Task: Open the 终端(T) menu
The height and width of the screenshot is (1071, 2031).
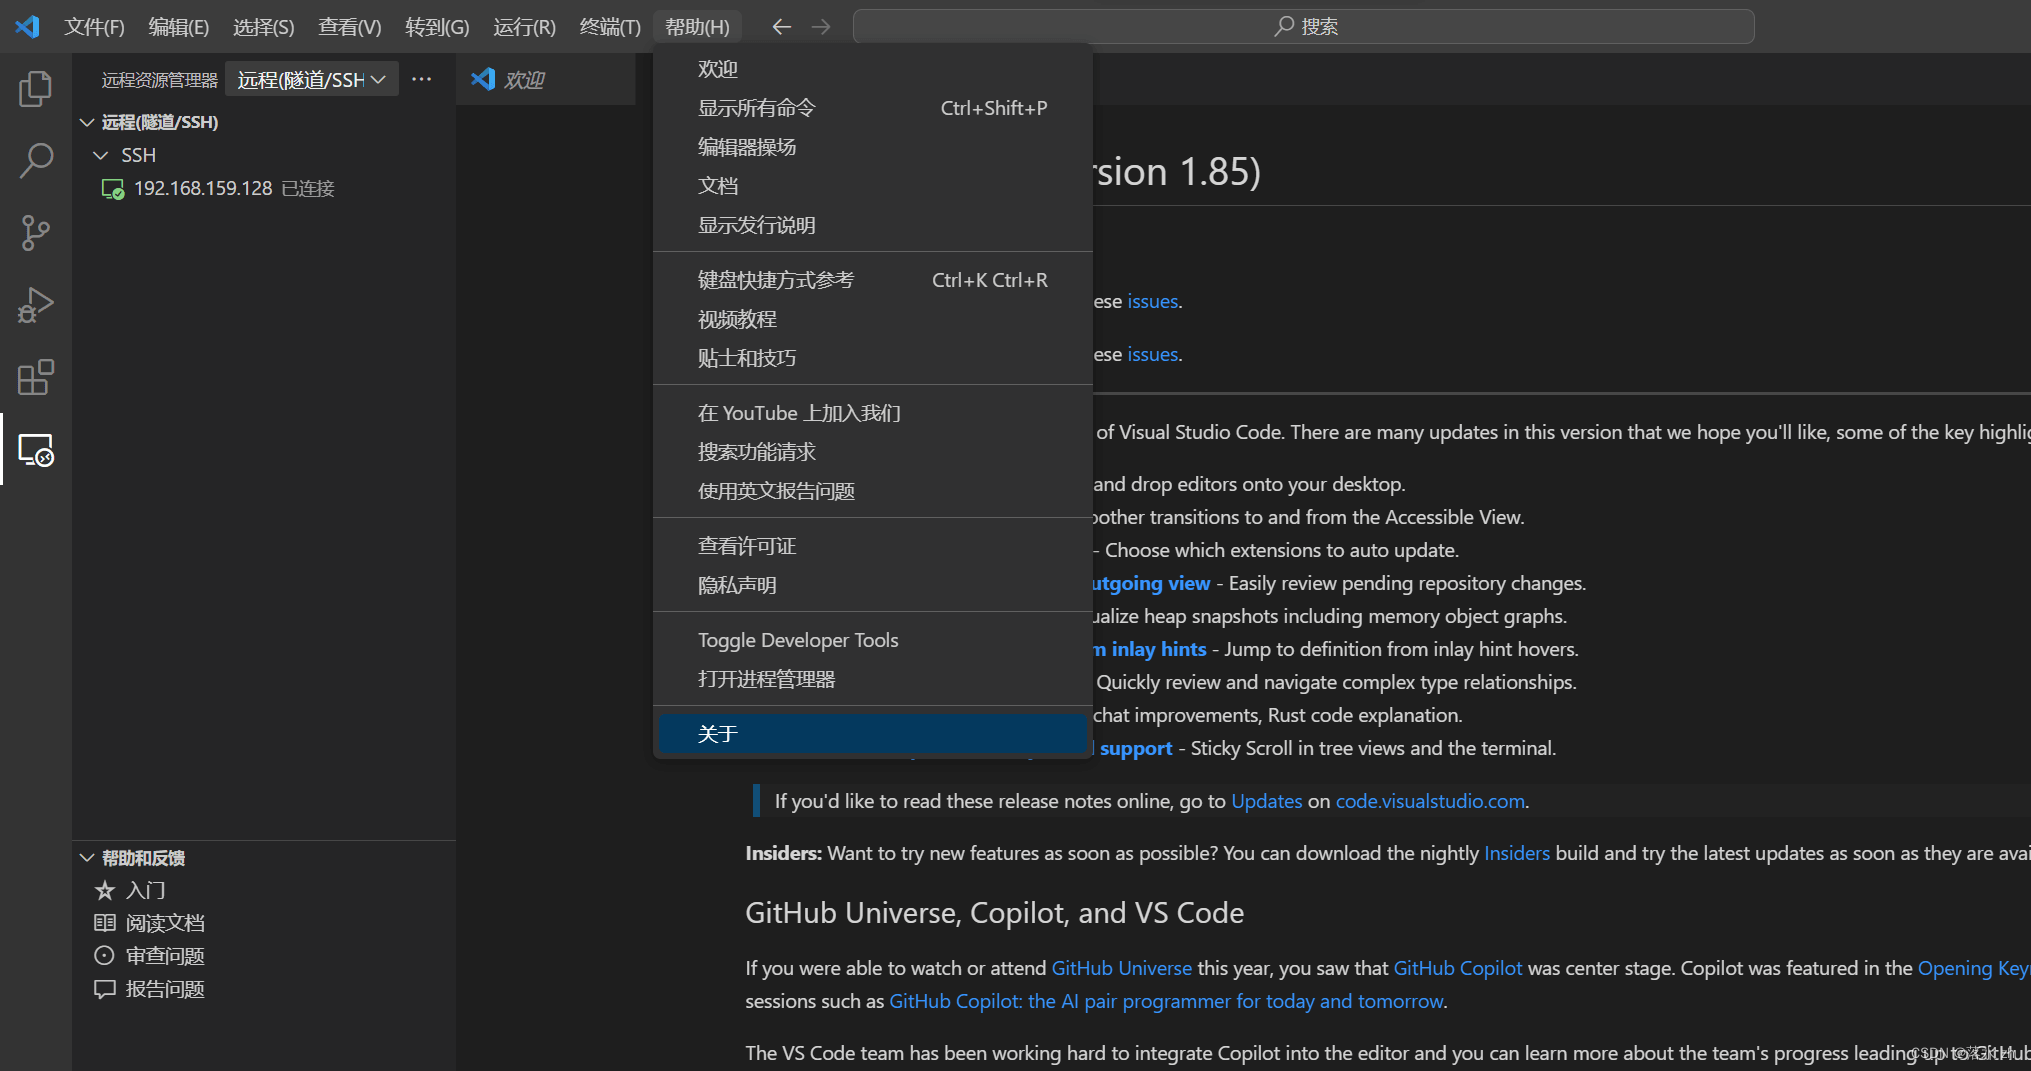Action: pyautogui.click(x=610, y=27)
